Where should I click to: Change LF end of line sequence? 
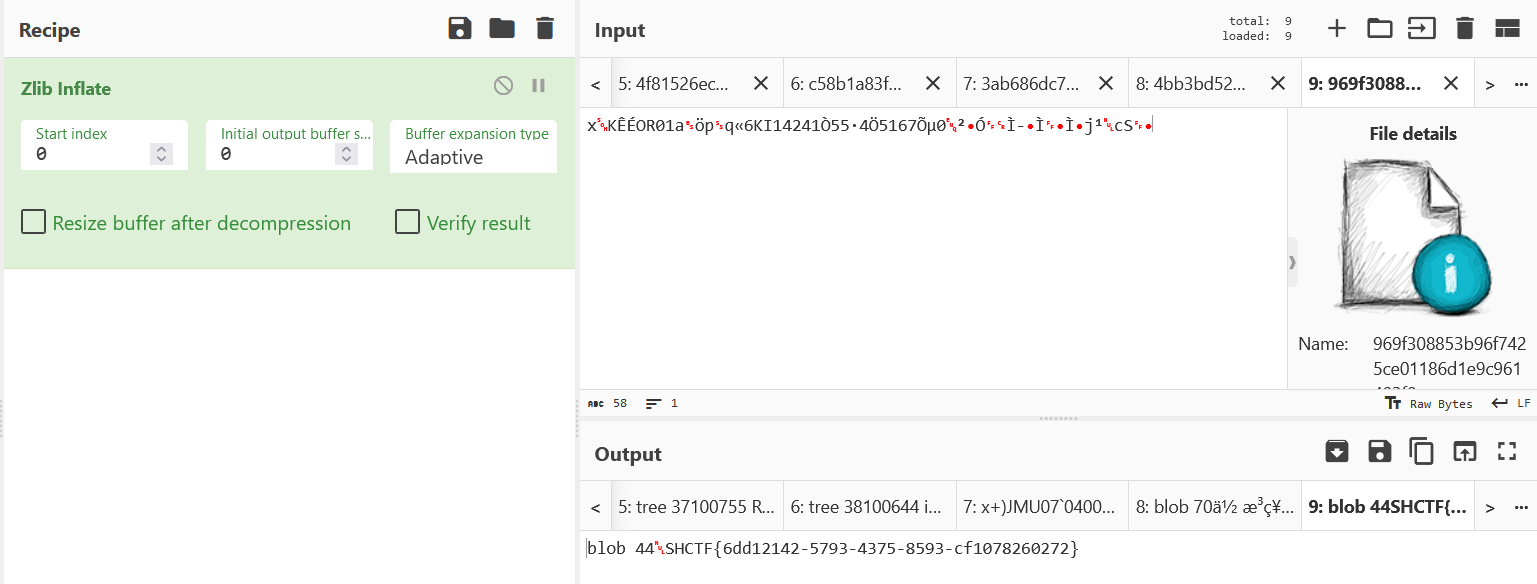point(1511,403)
